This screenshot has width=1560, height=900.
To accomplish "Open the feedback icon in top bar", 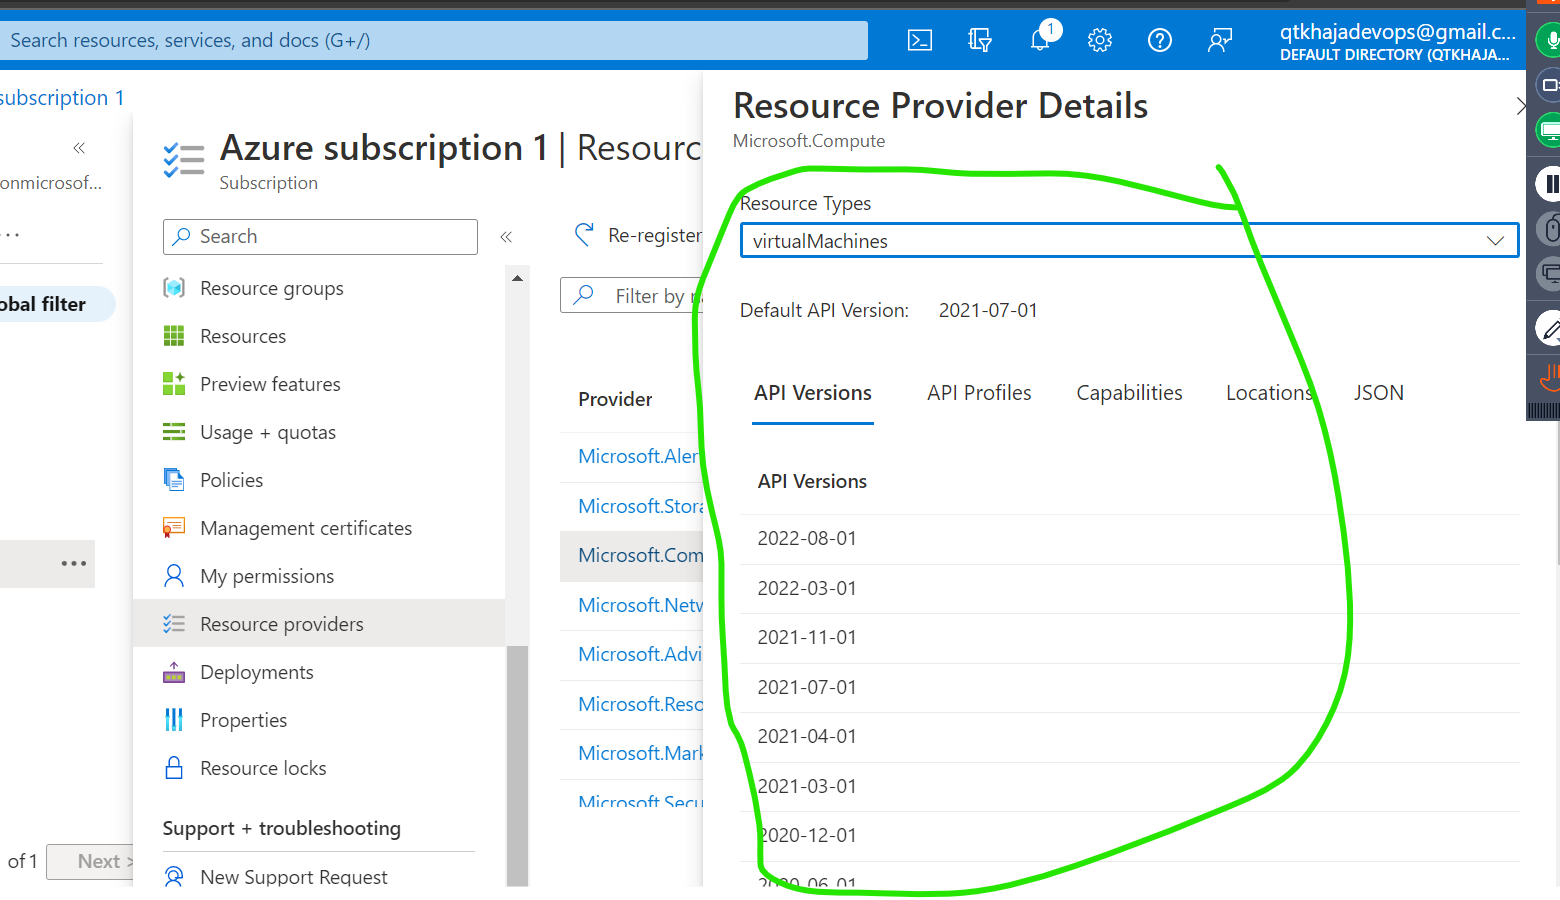I will tap(1220, 40).
